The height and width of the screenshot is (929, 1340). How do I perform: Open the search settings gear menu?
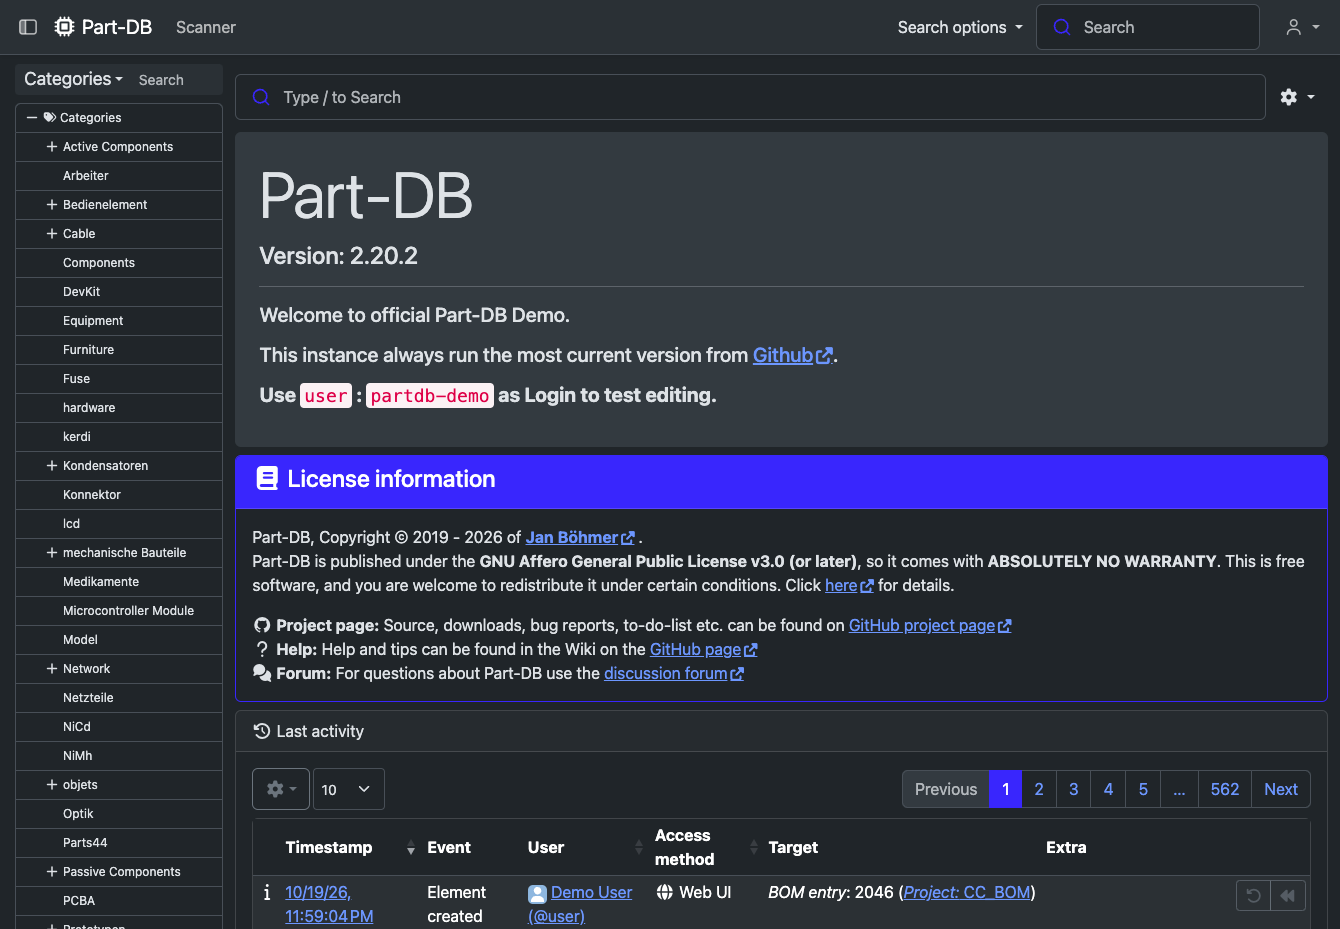[1297, 97]
